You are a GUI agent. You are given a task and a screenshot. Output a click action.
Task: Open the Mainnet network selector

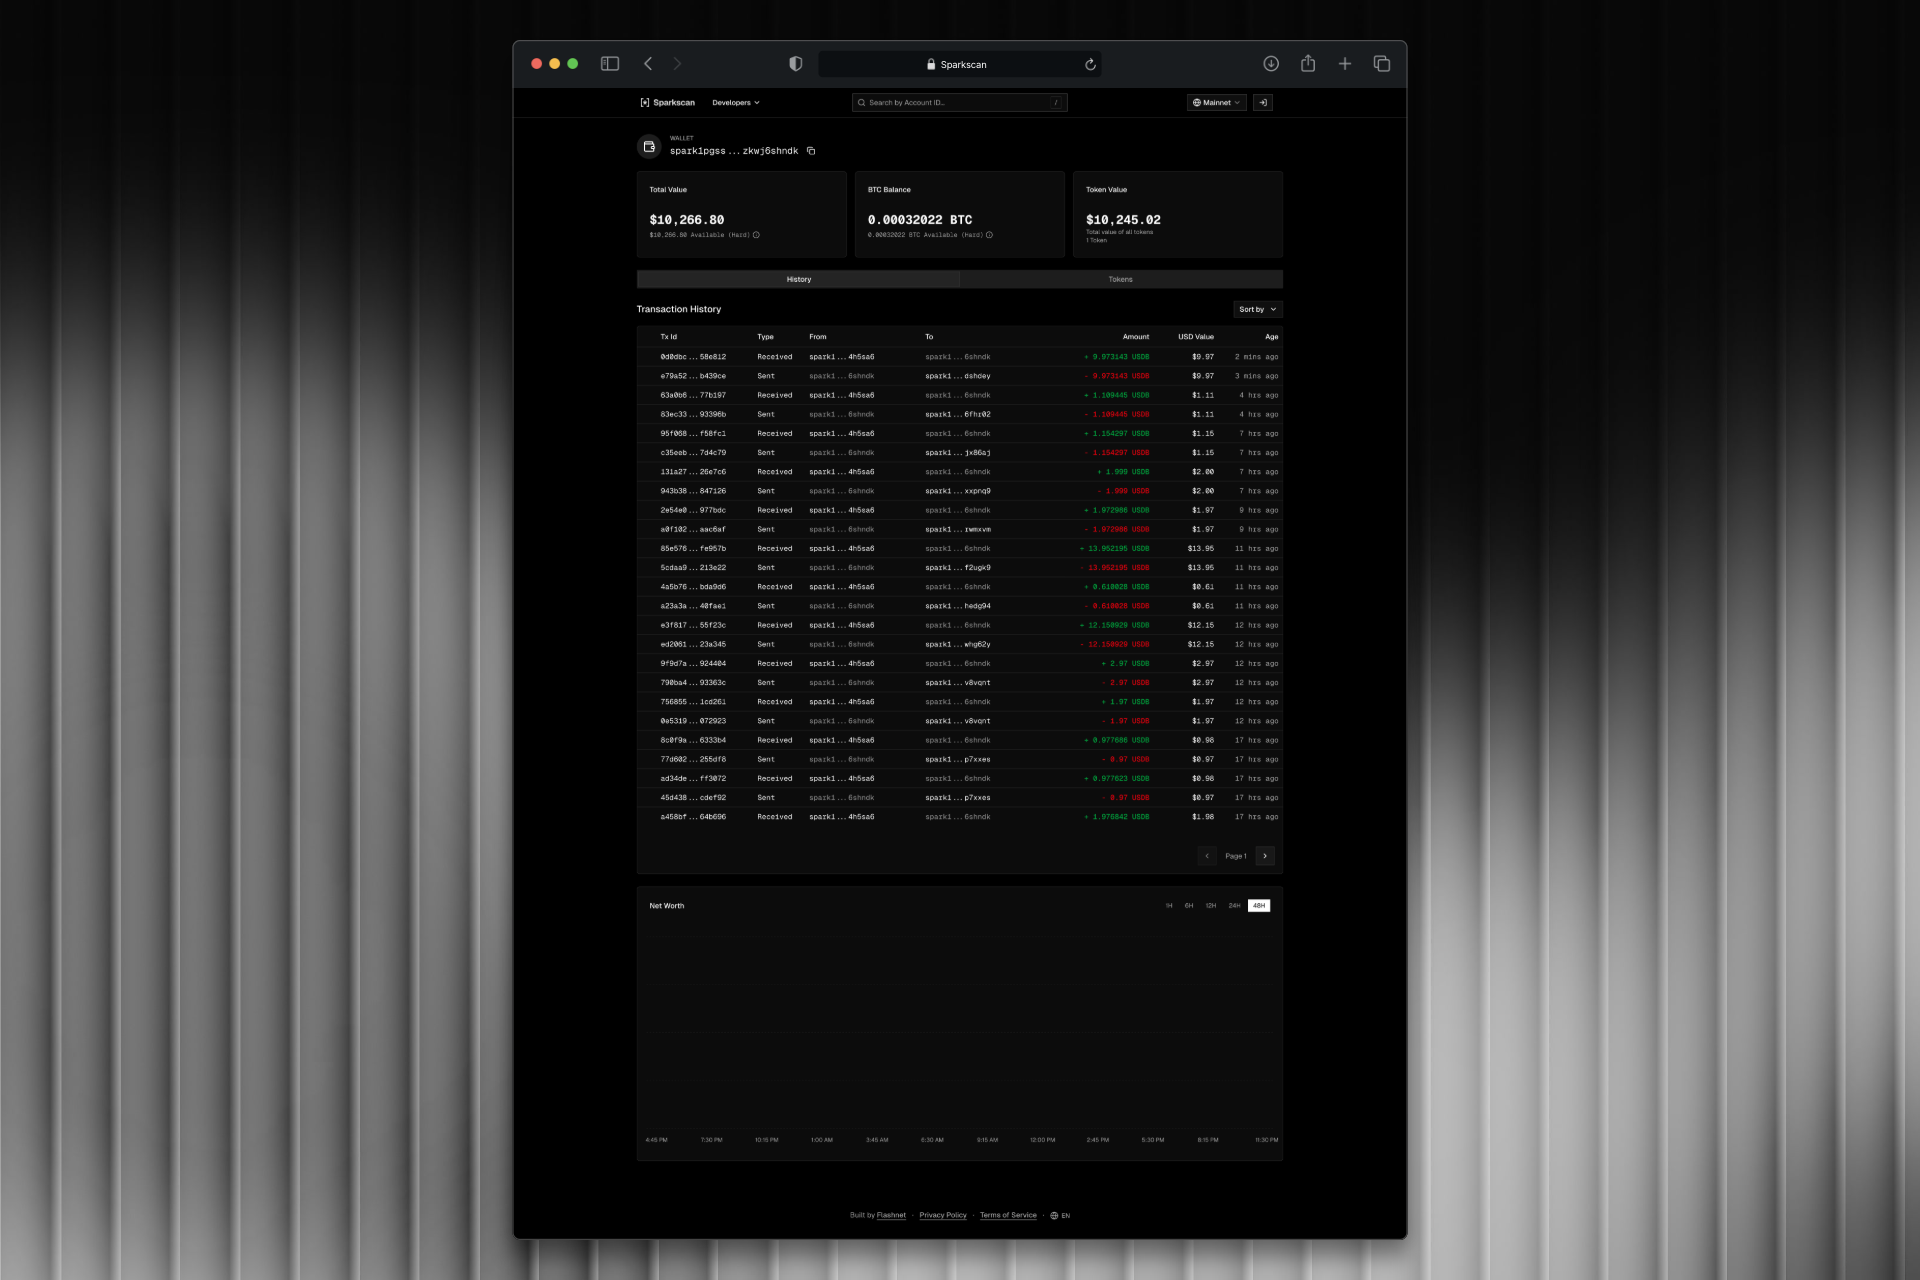coord(1216,102)
